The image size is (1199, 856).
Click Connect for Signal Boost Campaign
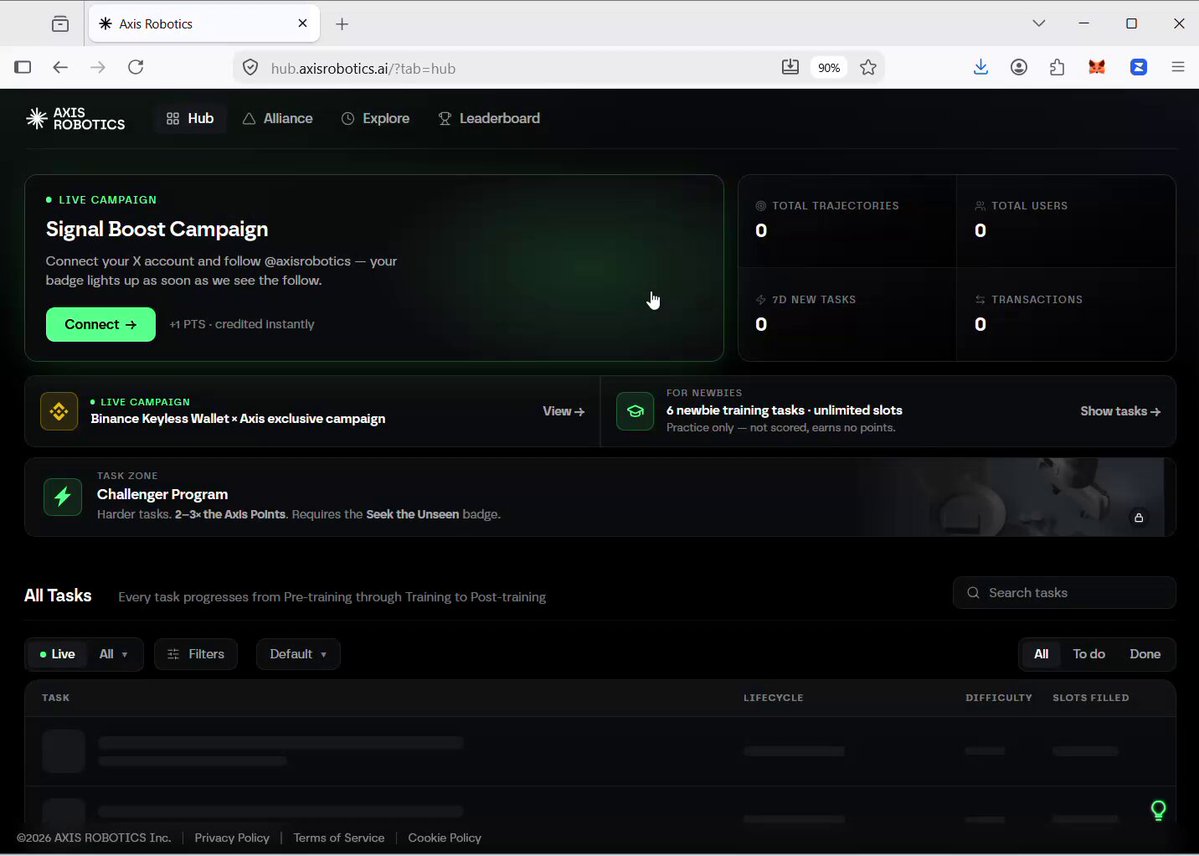click(x=101, y=324)
